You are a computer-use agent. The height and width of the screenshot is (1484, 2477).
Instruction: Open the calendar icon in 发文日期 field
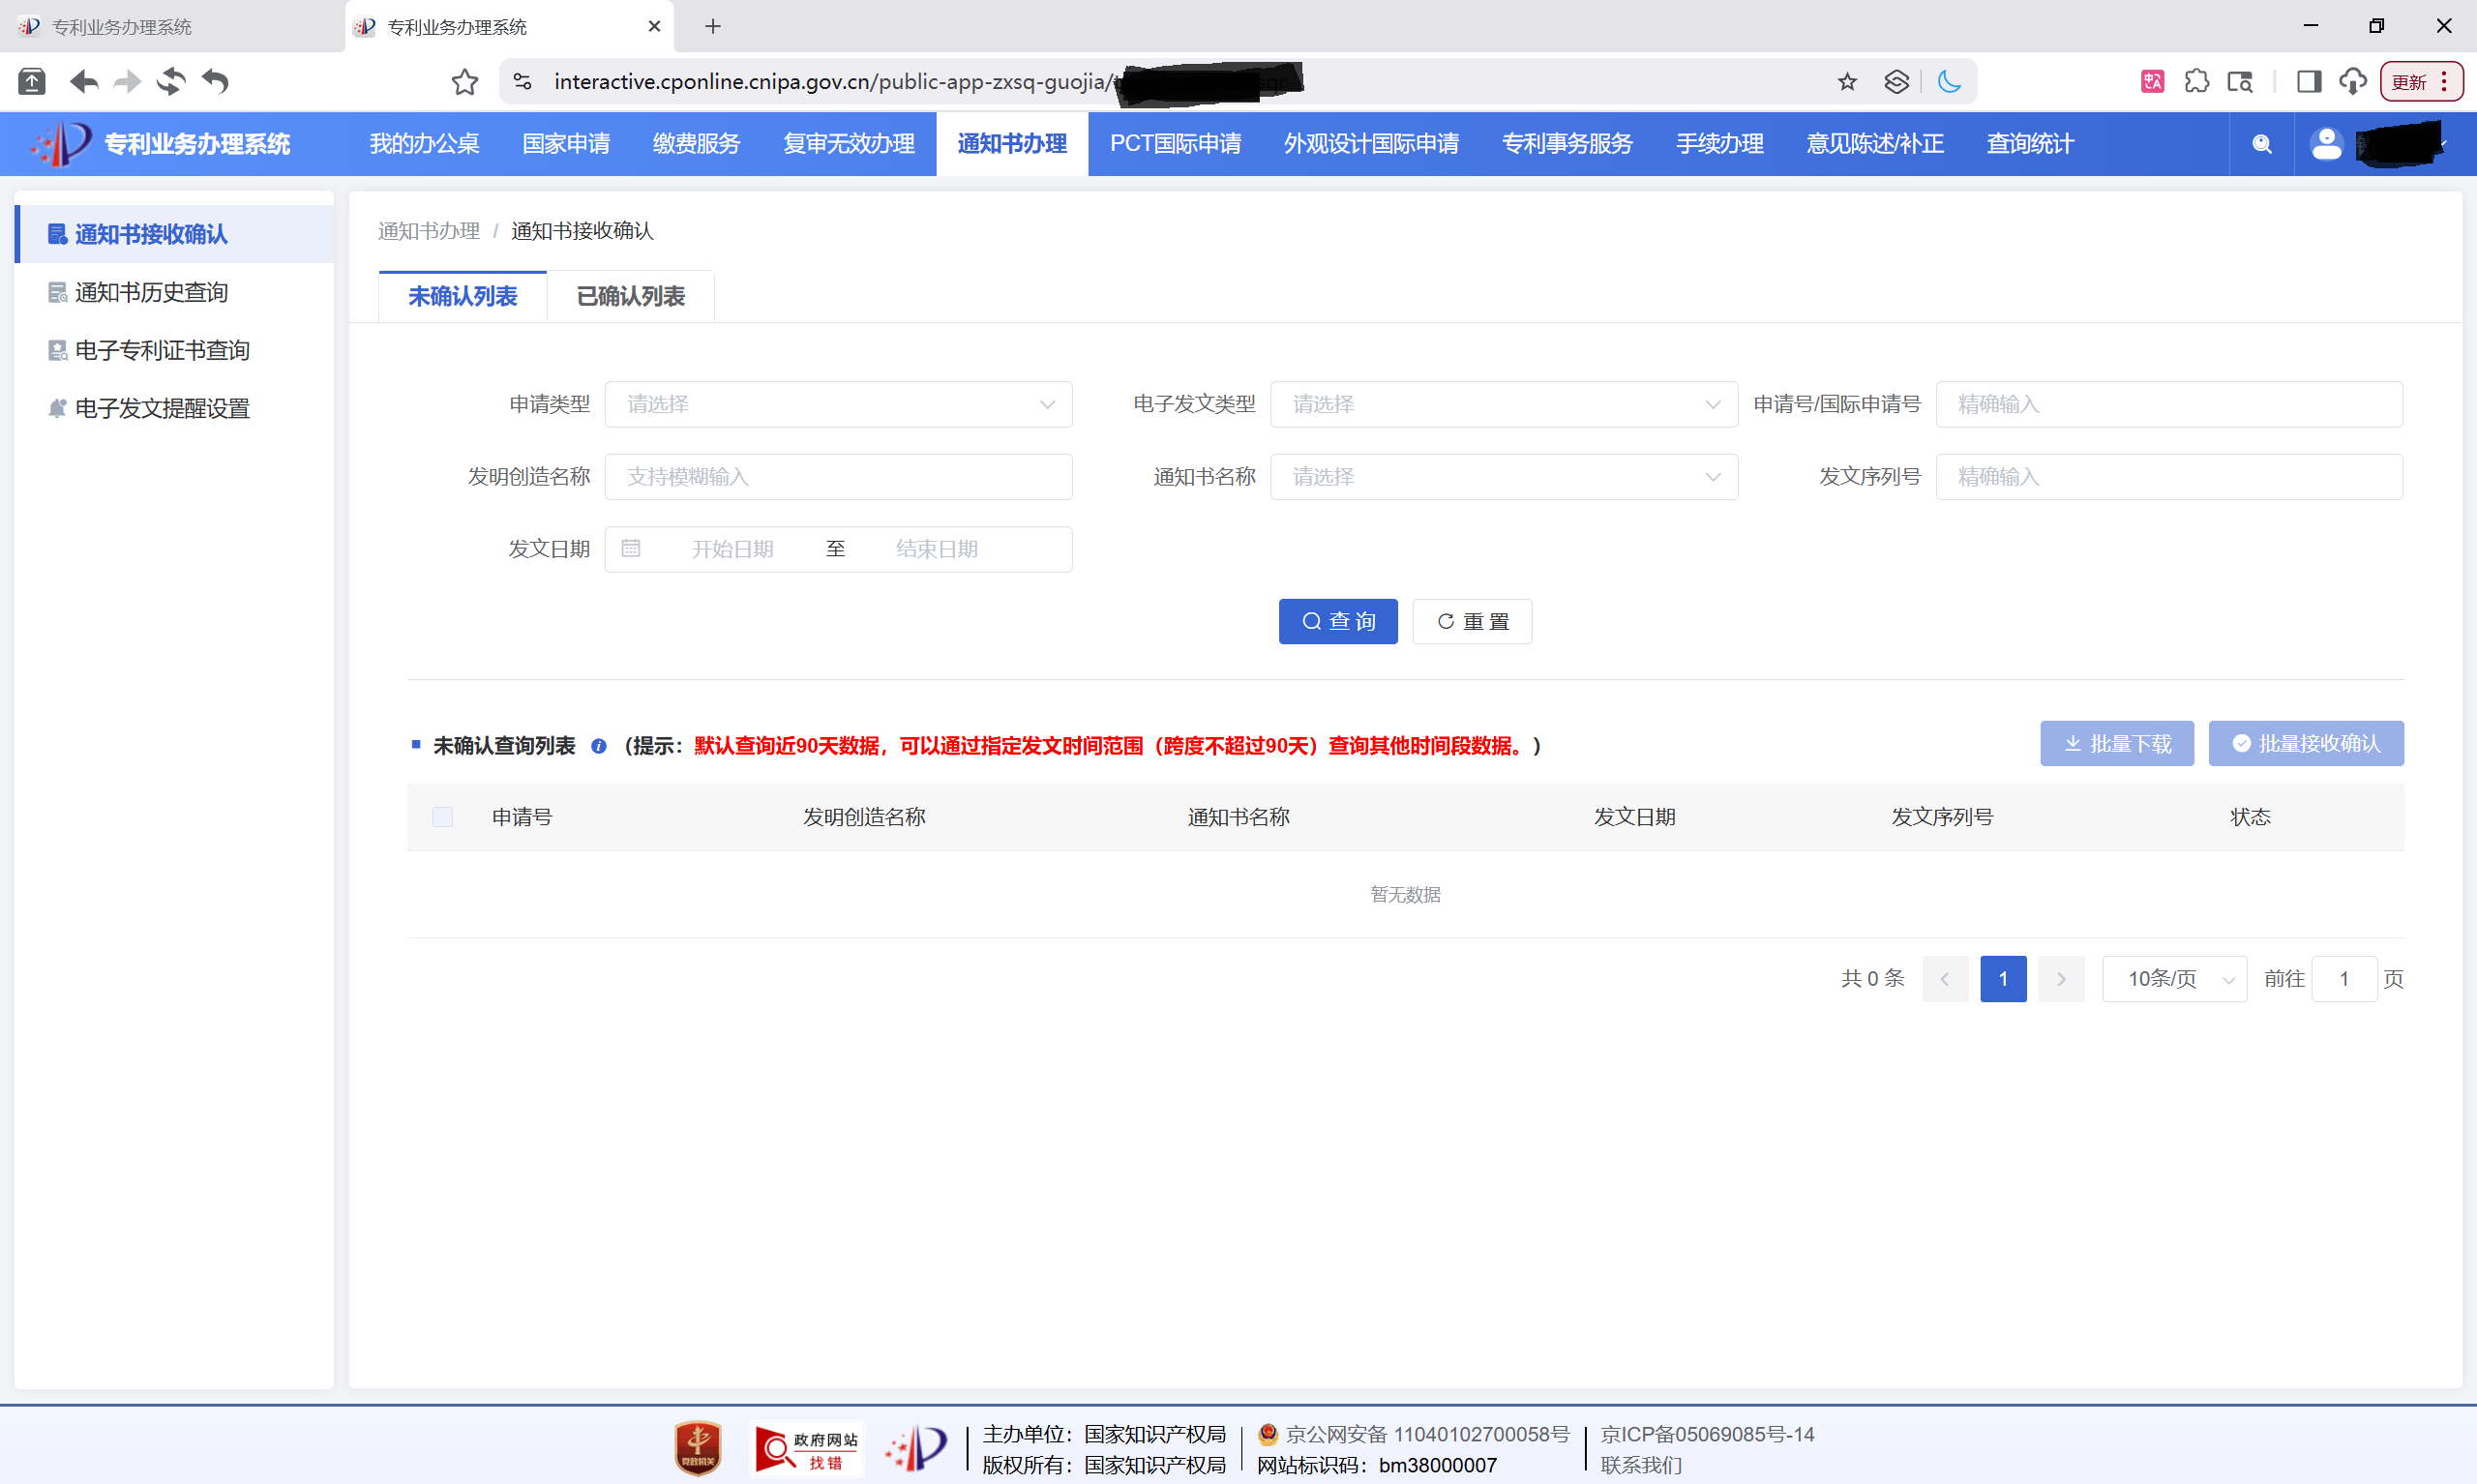pos(632,548)
